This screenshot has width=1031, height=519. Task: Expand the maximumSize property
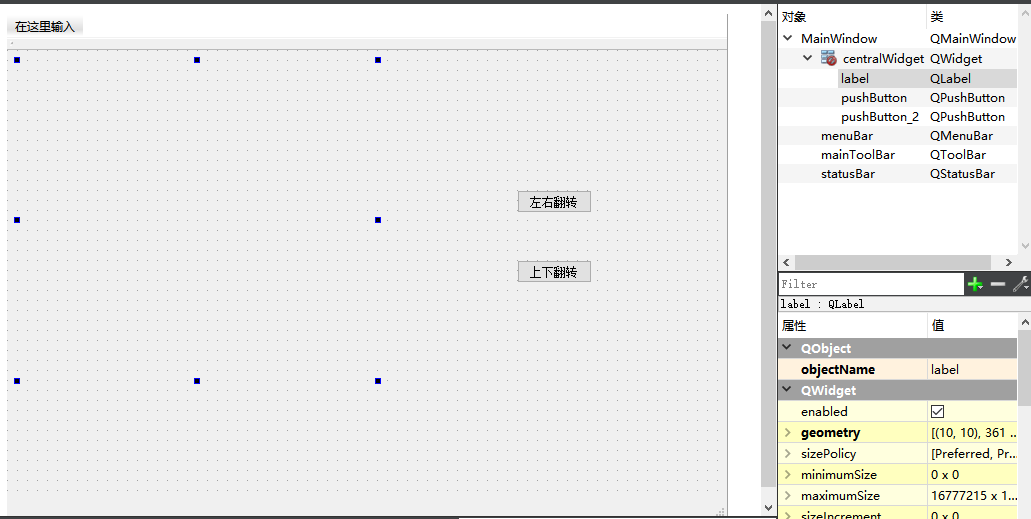click(x=787, y=496)
